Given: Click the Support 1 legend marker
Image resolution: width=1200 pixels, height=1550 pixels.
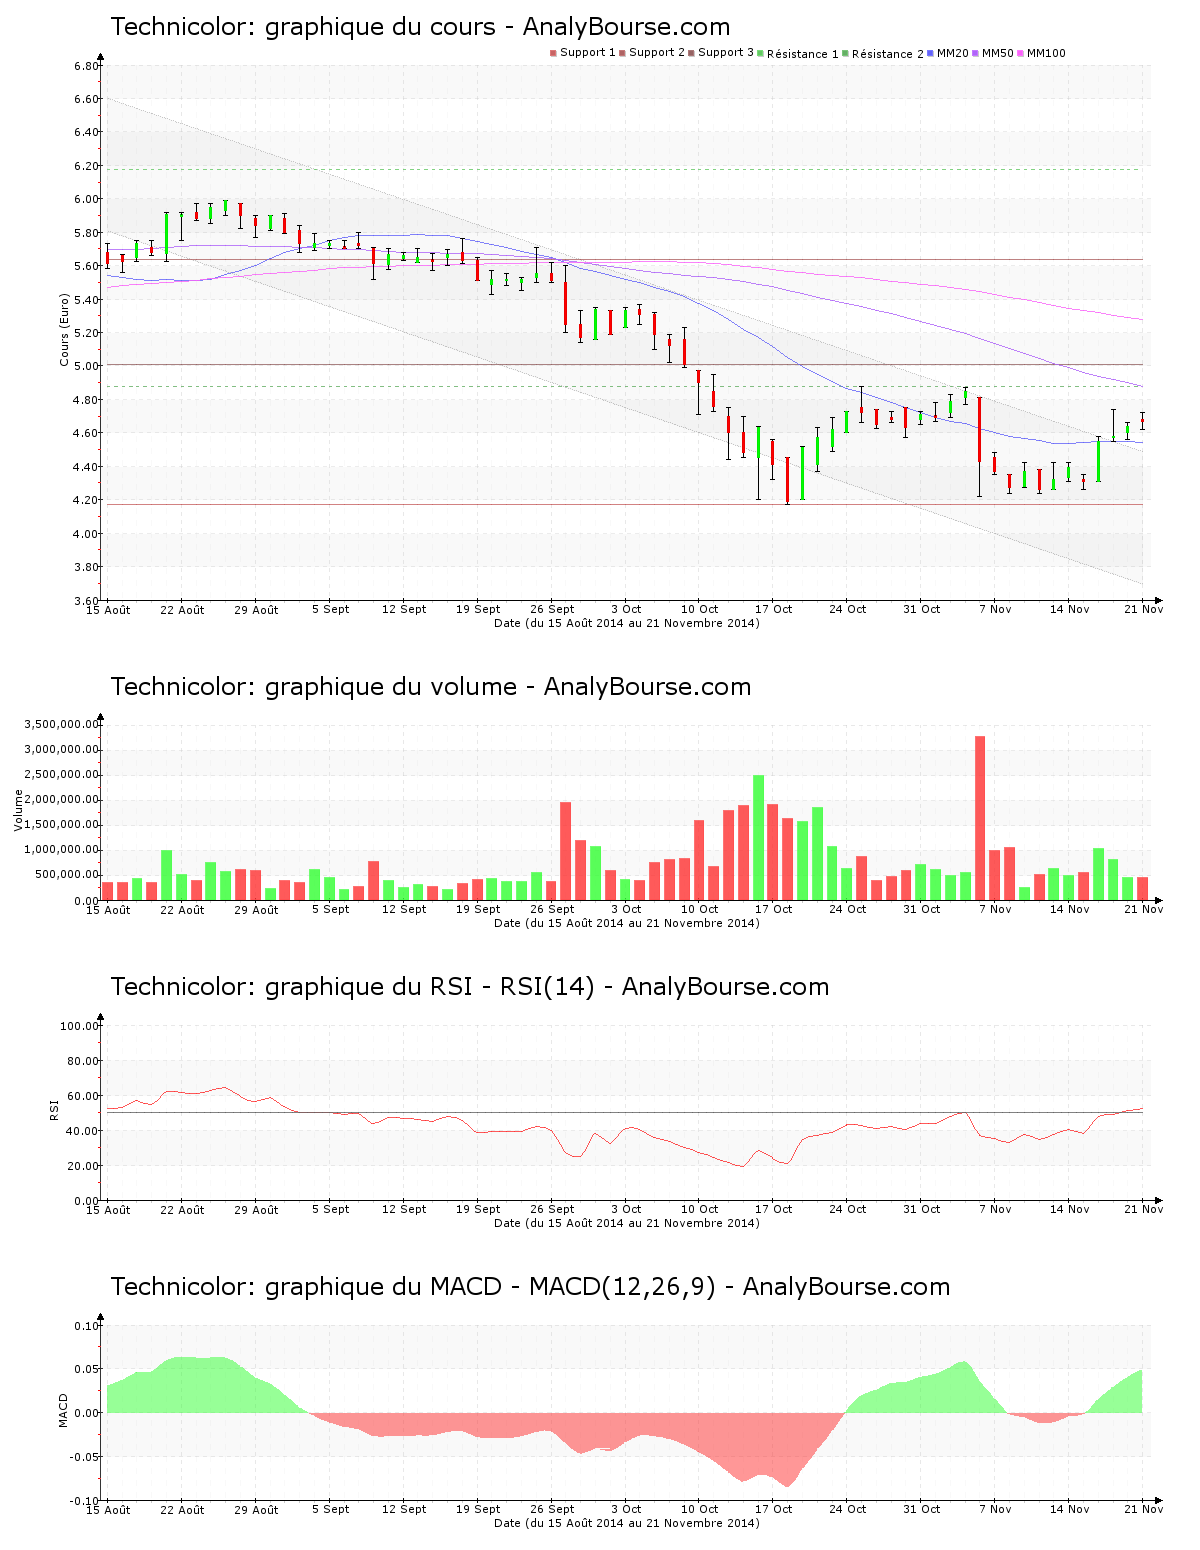Looking at the screenshot, I should [x=553, y=53].
